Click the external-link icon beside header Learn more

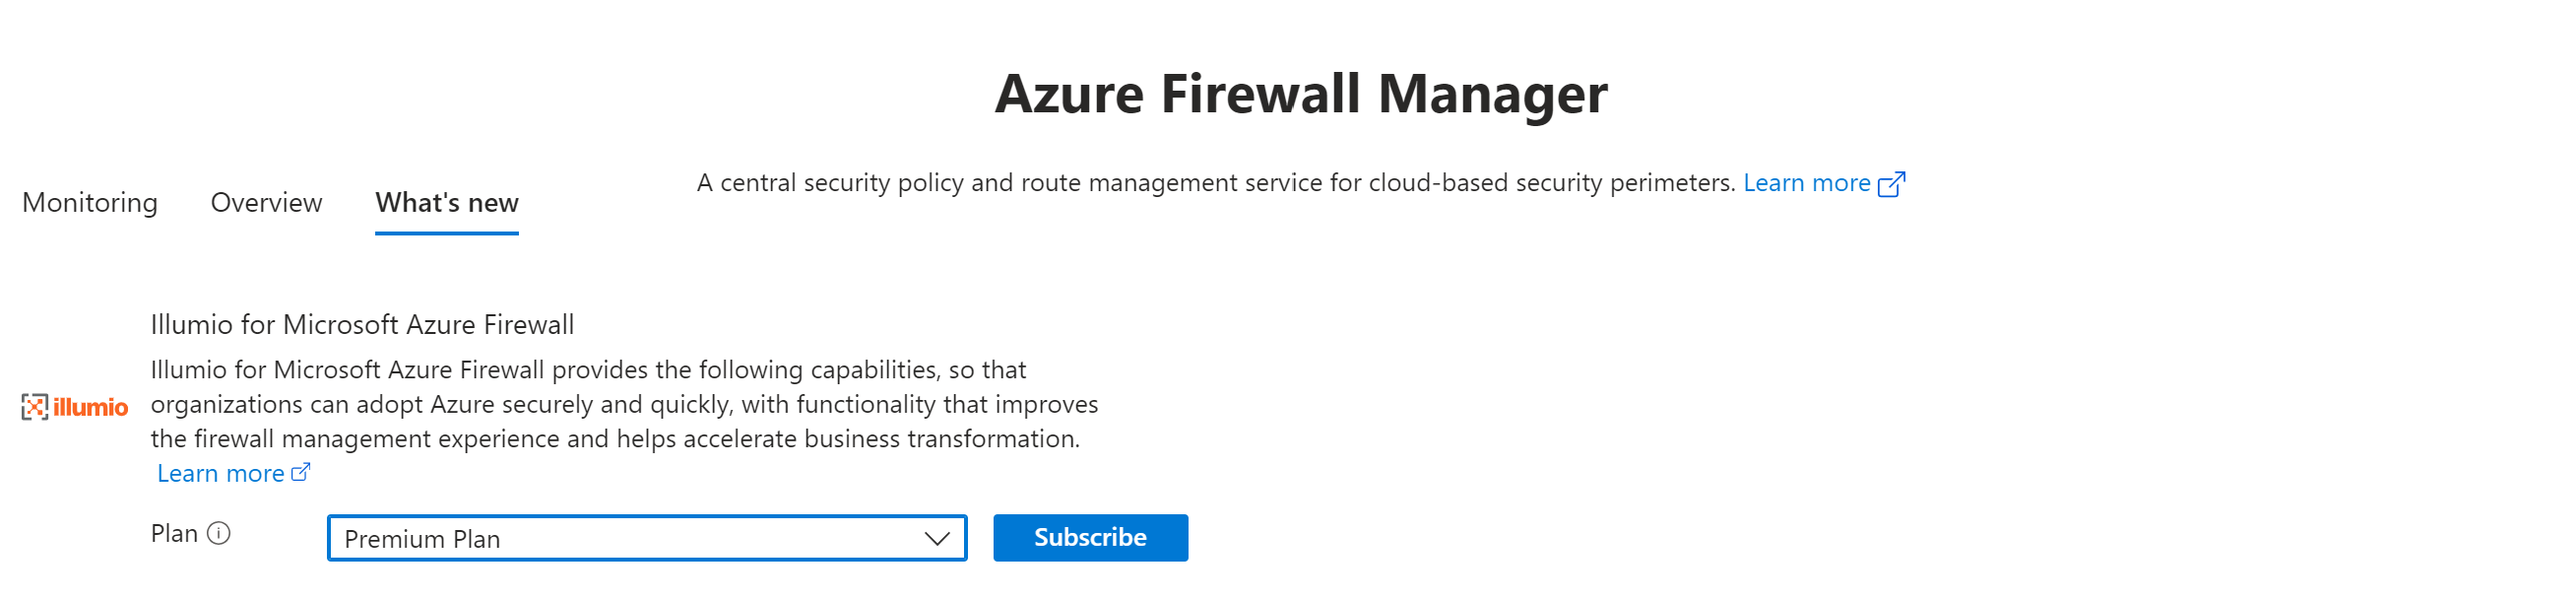coord(1891,184)
